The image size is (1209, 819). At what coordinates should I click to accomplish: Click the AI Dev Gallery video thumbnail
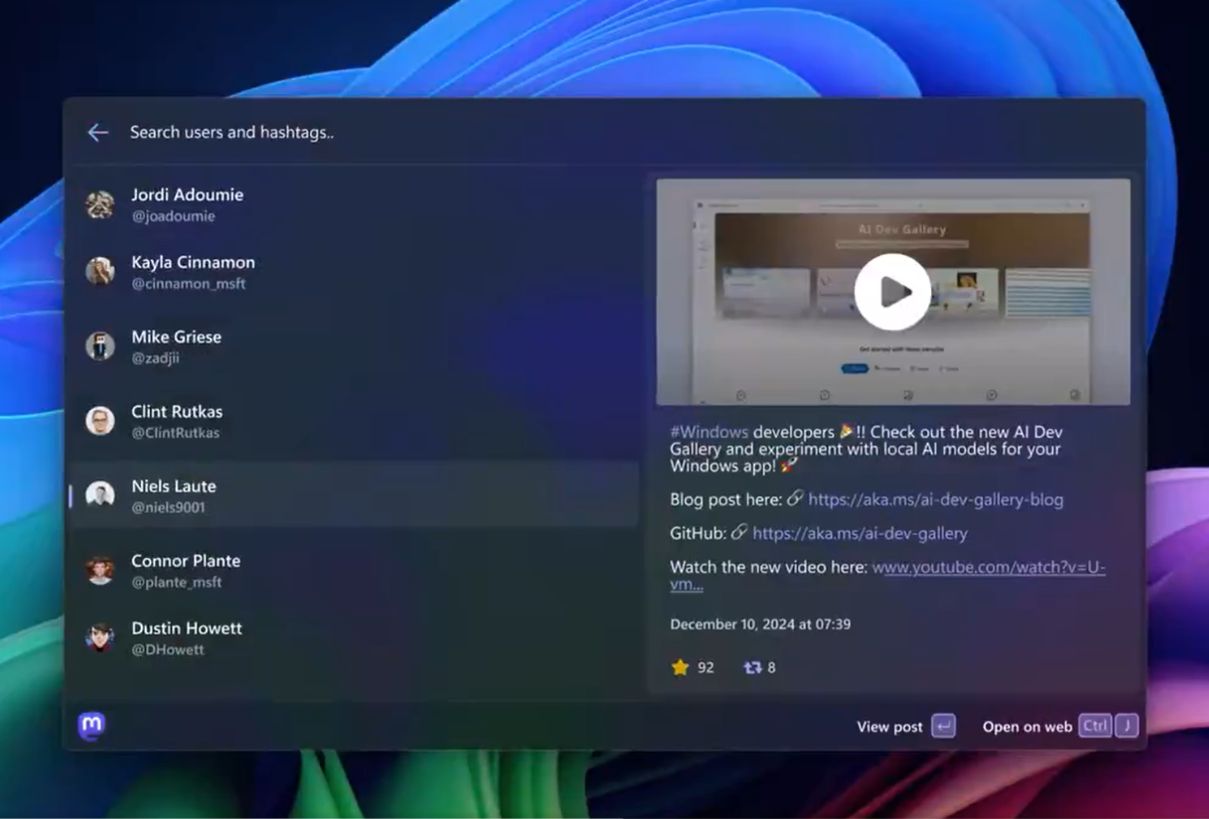[x=893, y=292]
